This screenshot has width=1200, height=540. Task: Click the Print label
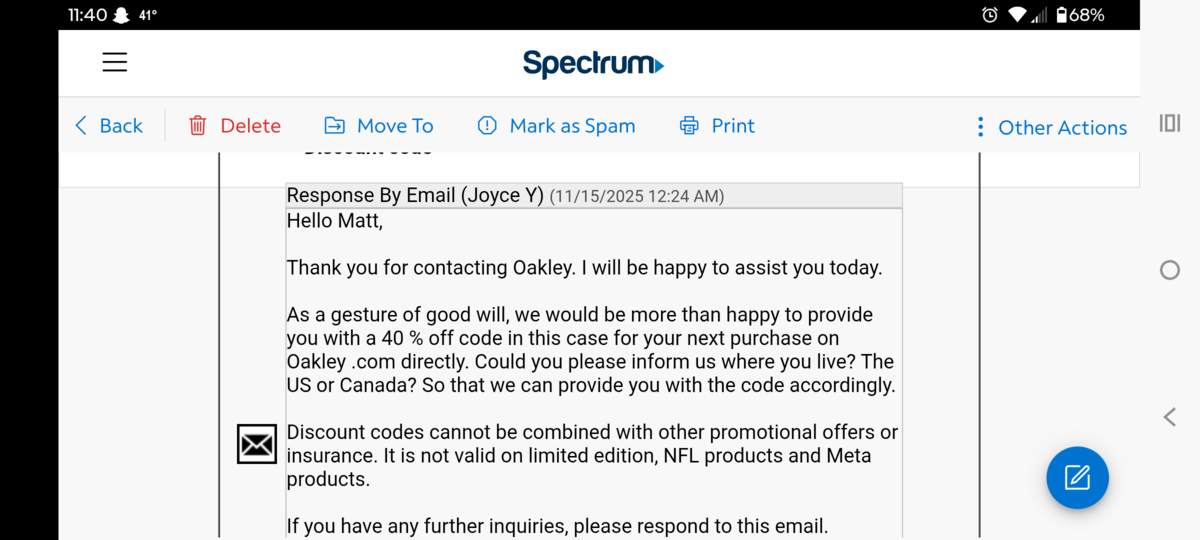733,126
